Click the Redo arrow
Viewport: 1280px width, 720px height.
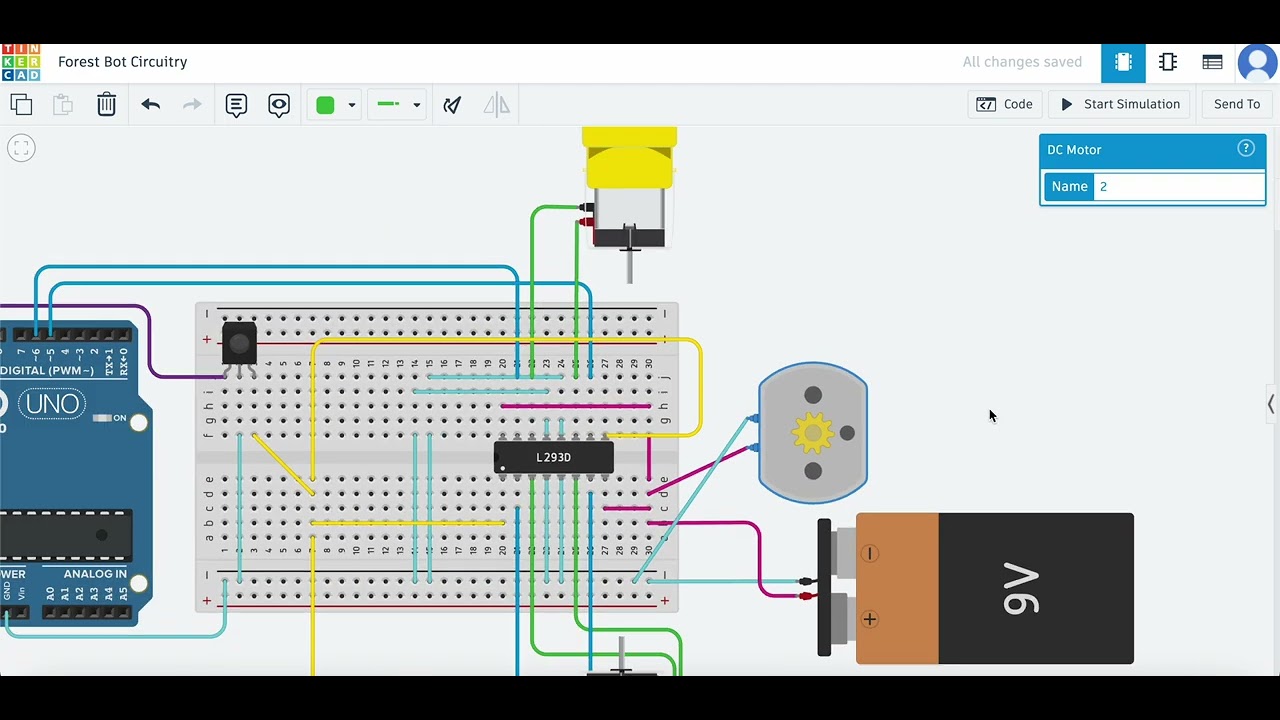[x=192, y=104]
